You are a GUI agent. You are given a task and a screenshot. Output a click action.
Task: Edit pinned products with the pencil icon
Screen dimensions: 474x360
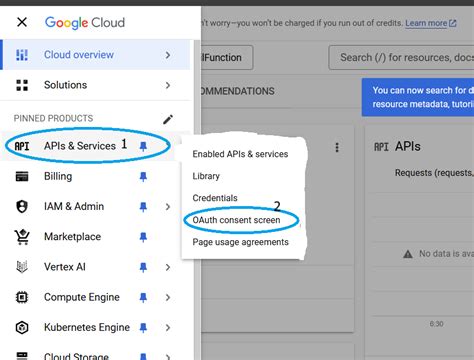(168, 119)
